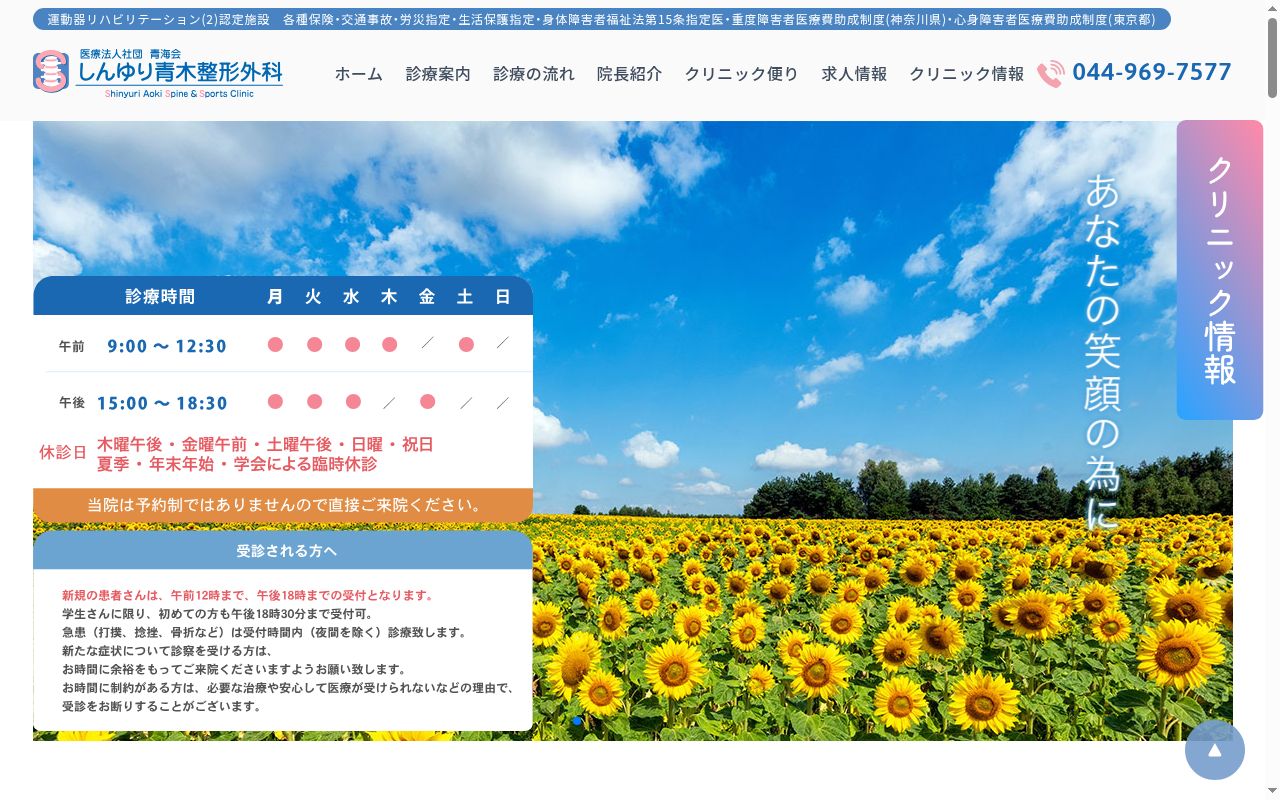The image size is (1280, 800).
Task: Click the 受診をお断りすることがございます line
Action: [x=161, y=706]
